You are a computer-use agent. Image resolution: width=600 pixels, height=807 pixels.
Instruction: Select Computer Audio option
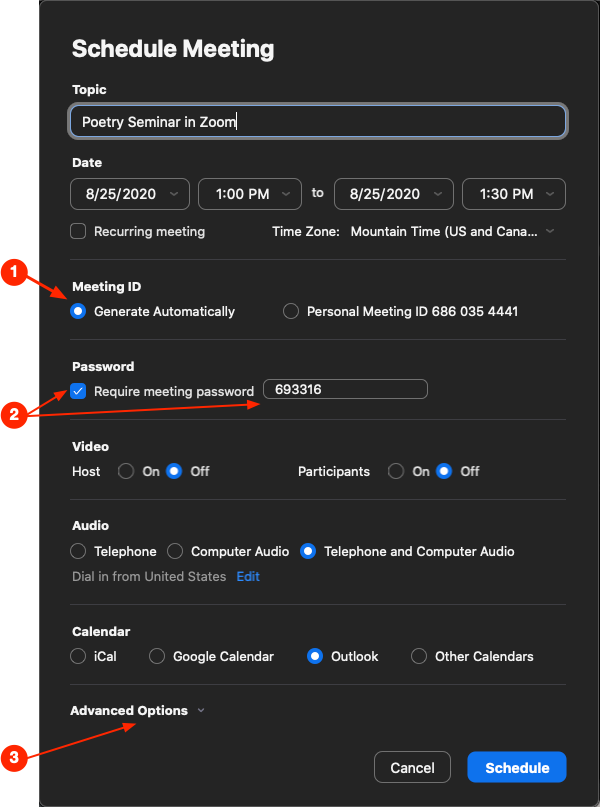(x=175, y=551)
